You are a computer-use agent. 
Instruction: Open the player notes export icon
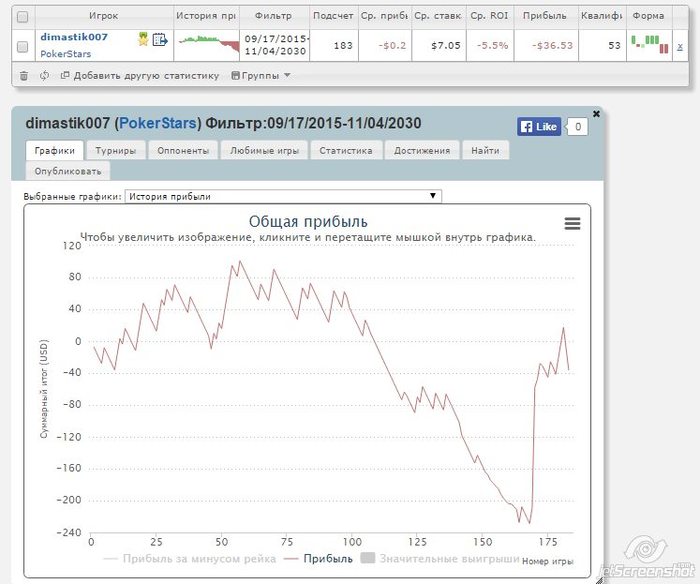[160, 40]
